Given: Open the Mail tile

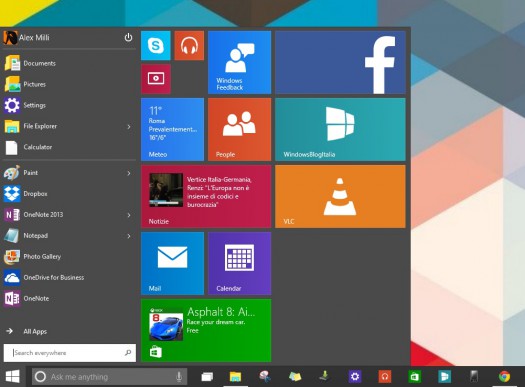Looking at the screenshot, I should click(x=172, y=263).
